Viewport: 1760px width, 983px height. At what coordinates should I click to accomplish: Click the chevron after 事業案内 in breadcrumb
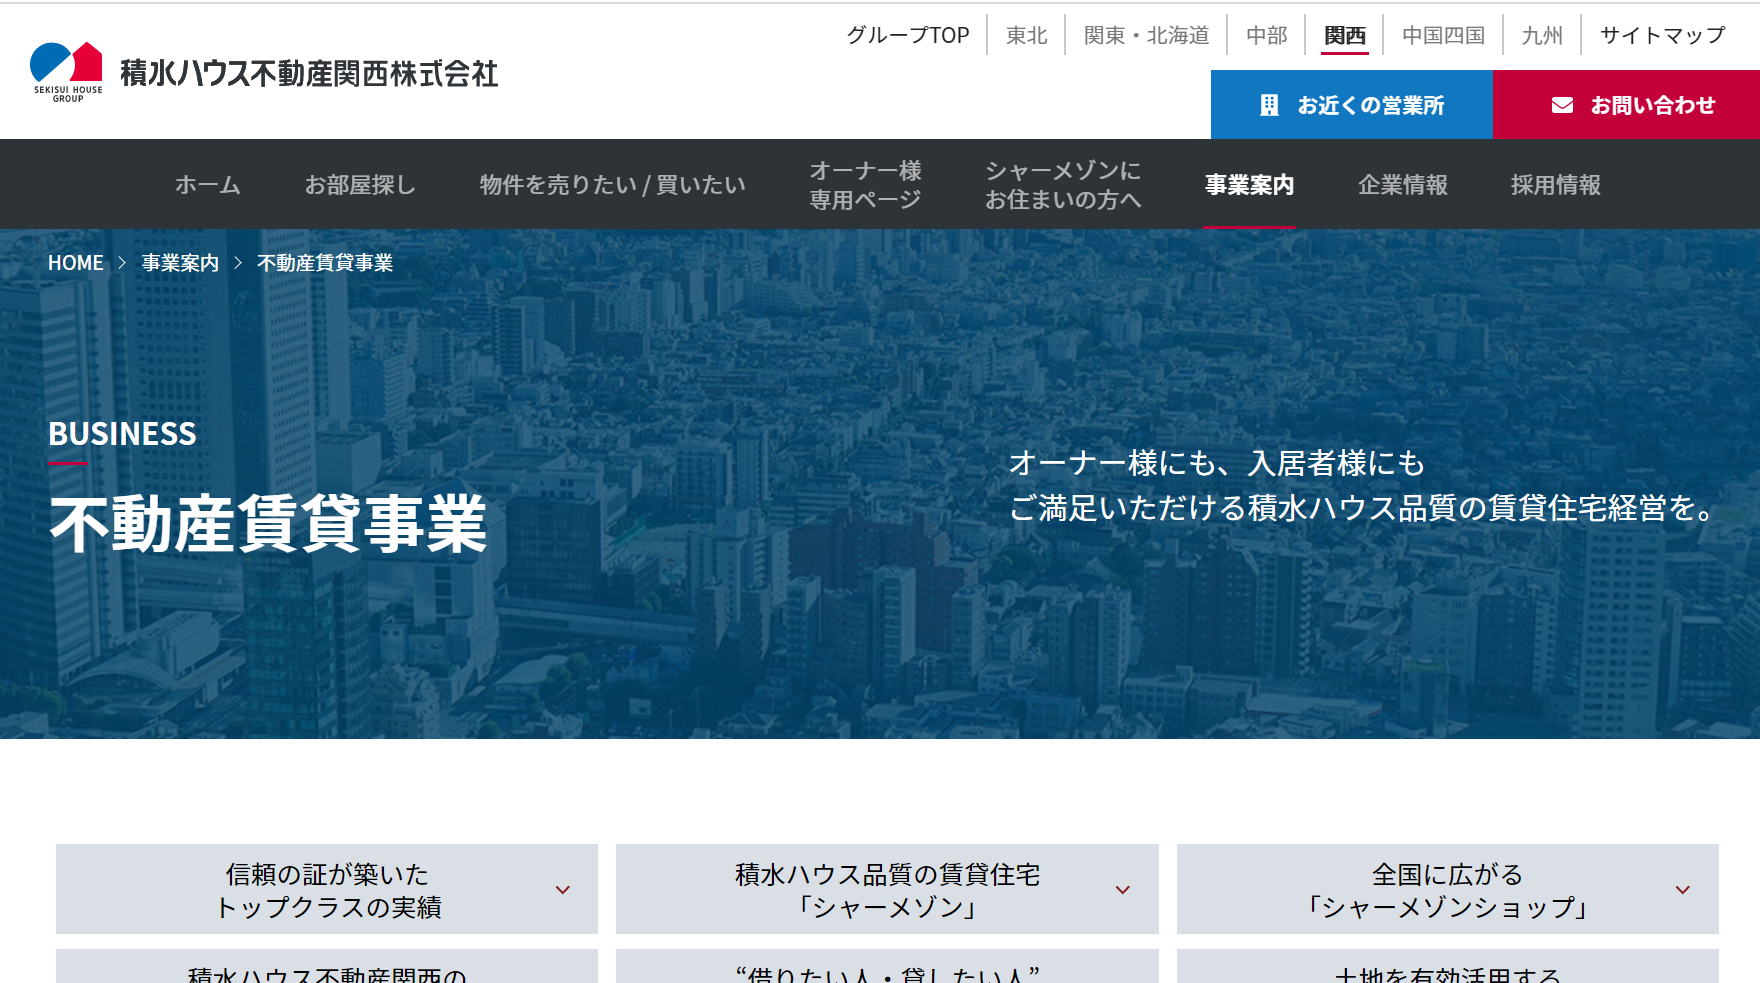(238, 263)
